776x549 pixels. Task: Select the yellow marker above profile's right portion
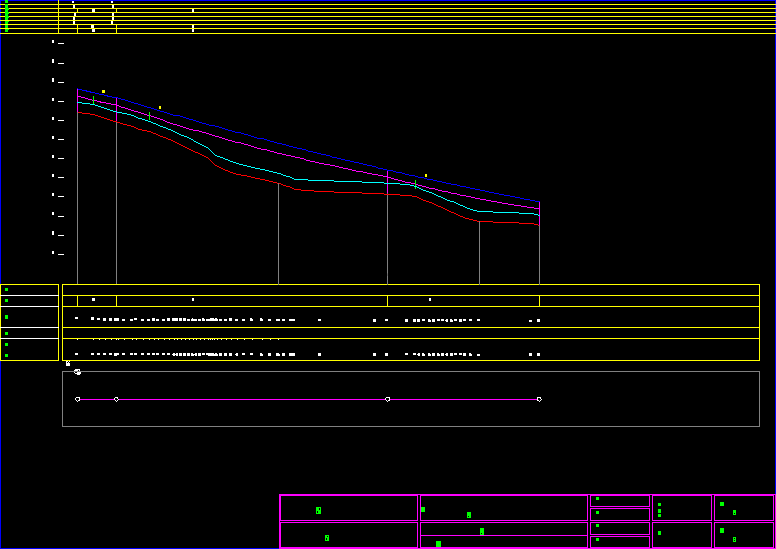click(426, 176)
